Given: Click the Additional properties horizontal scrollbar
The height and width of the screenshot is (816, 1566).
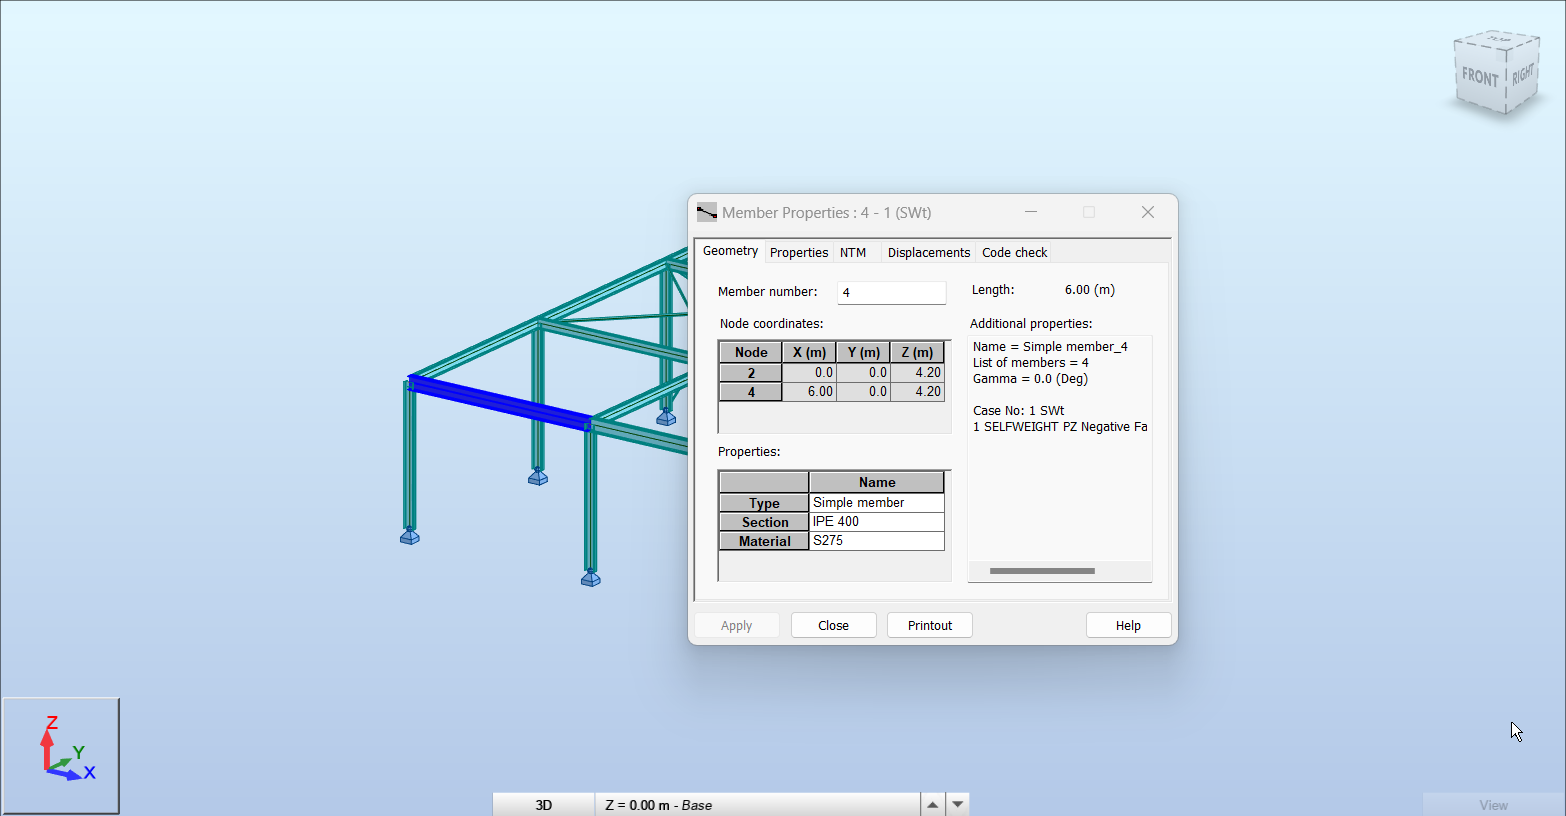Looking at the screenshot, I should pyautogui.click(x=1042, y=571).
